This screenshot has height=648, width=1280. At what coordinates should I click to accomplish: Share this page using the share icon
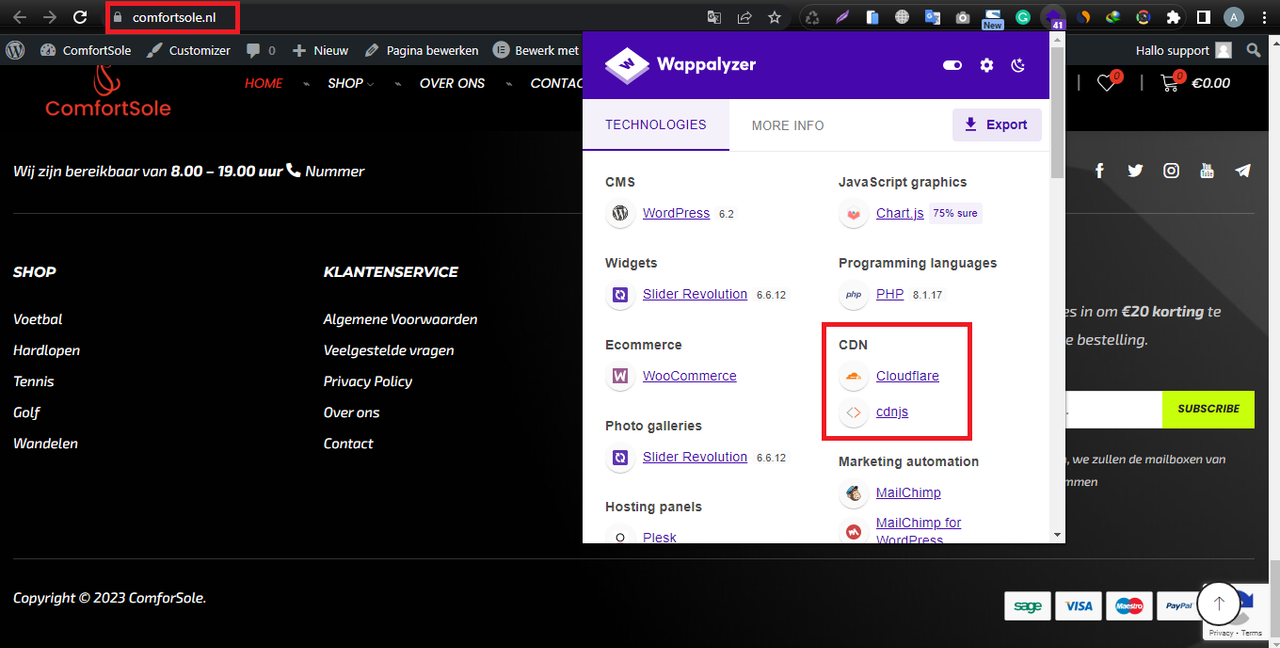pos(744,17)
